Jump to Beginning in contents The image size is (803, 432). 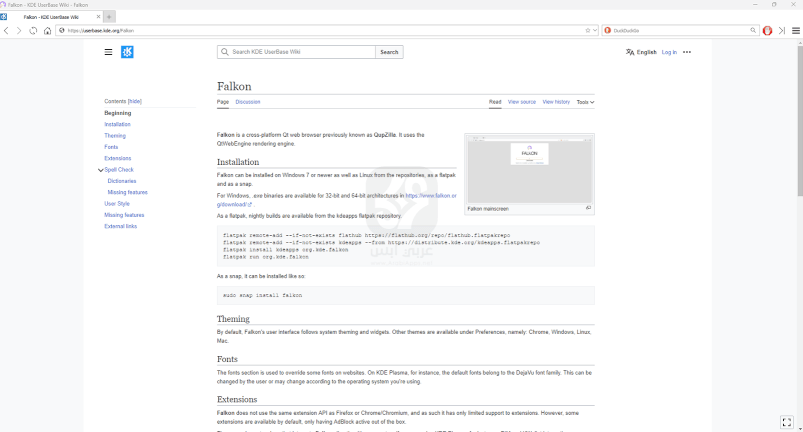point(118,113)
